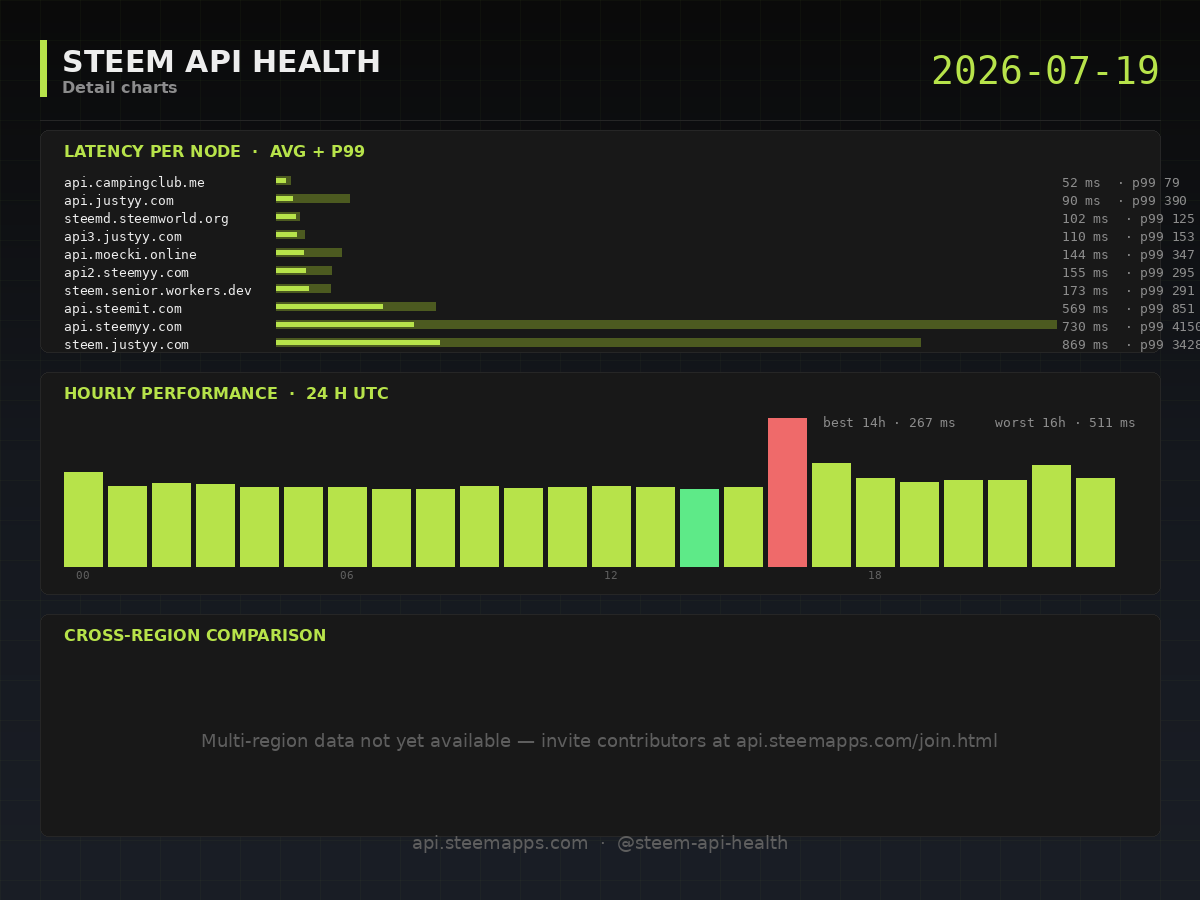Viewport: 1200px width, 900px height.
Task: Click the 730 ms latency value
Action: 1085,327
